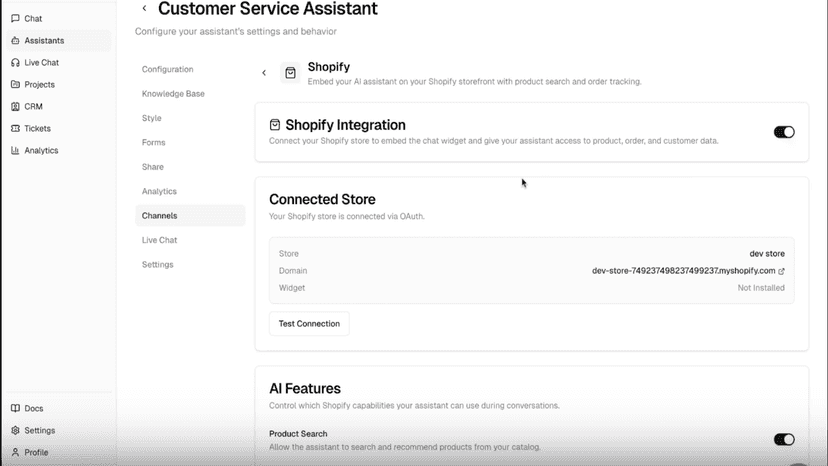Screen dimensions: 828x466
Task: Go back from Customer Service Assistant page
Action: coord(144,8)
